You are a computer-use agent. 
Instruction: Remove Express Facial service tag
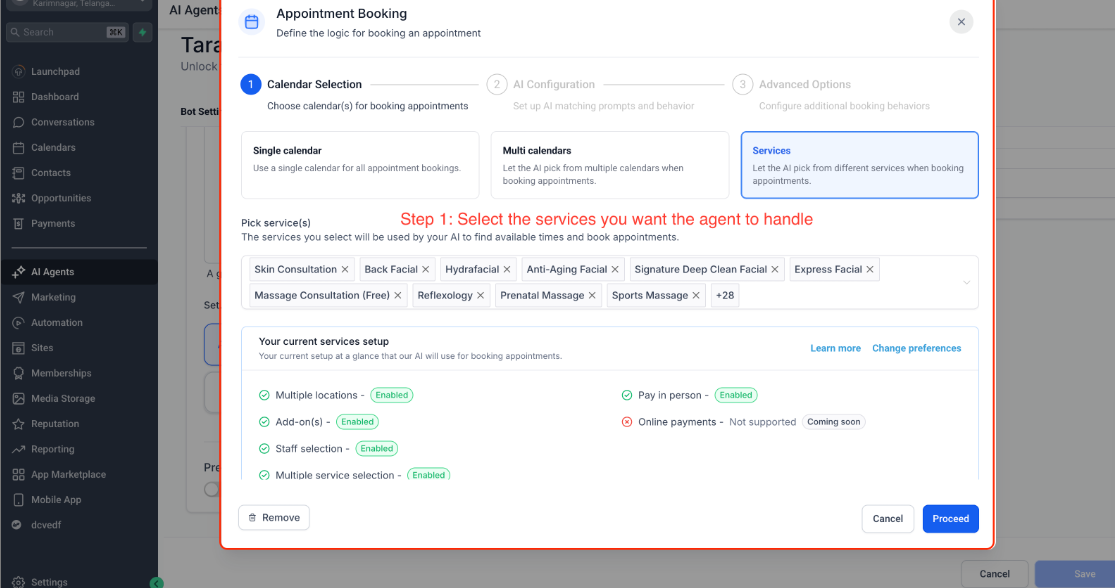[870, 269]
